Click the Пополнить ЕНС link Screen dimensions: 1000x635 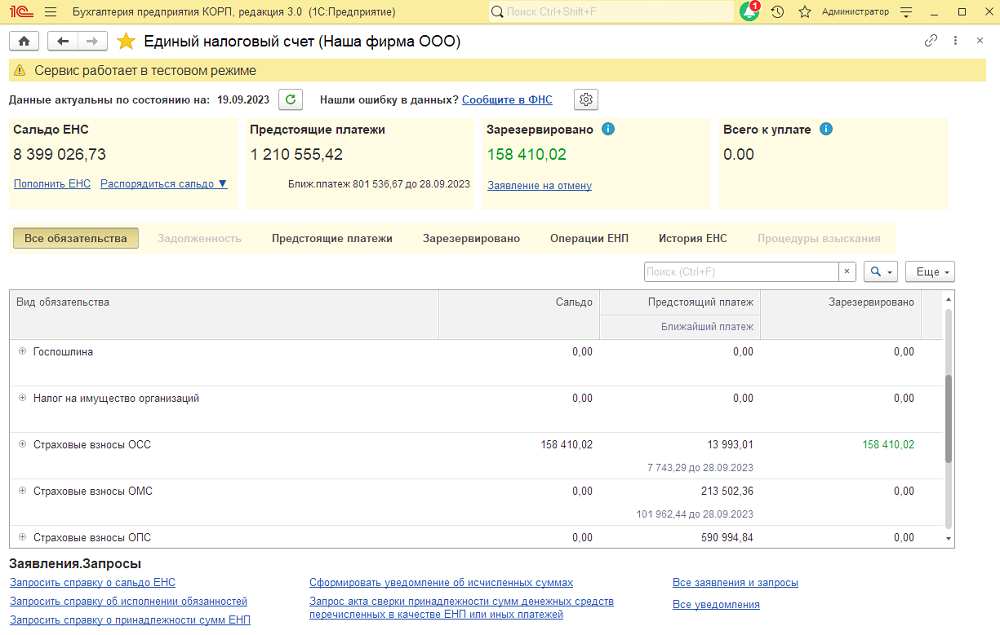pos(52,184)
